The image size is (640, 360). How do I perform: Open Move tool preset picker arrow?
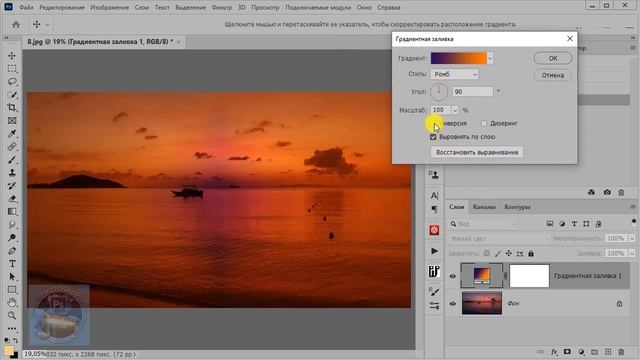pyautogui.click(x=47, y=25)
